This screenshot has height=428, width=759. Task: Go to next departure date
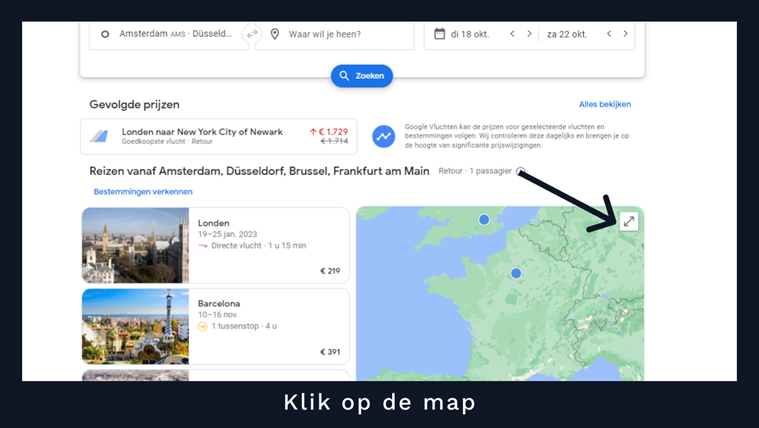coord(530,34)
